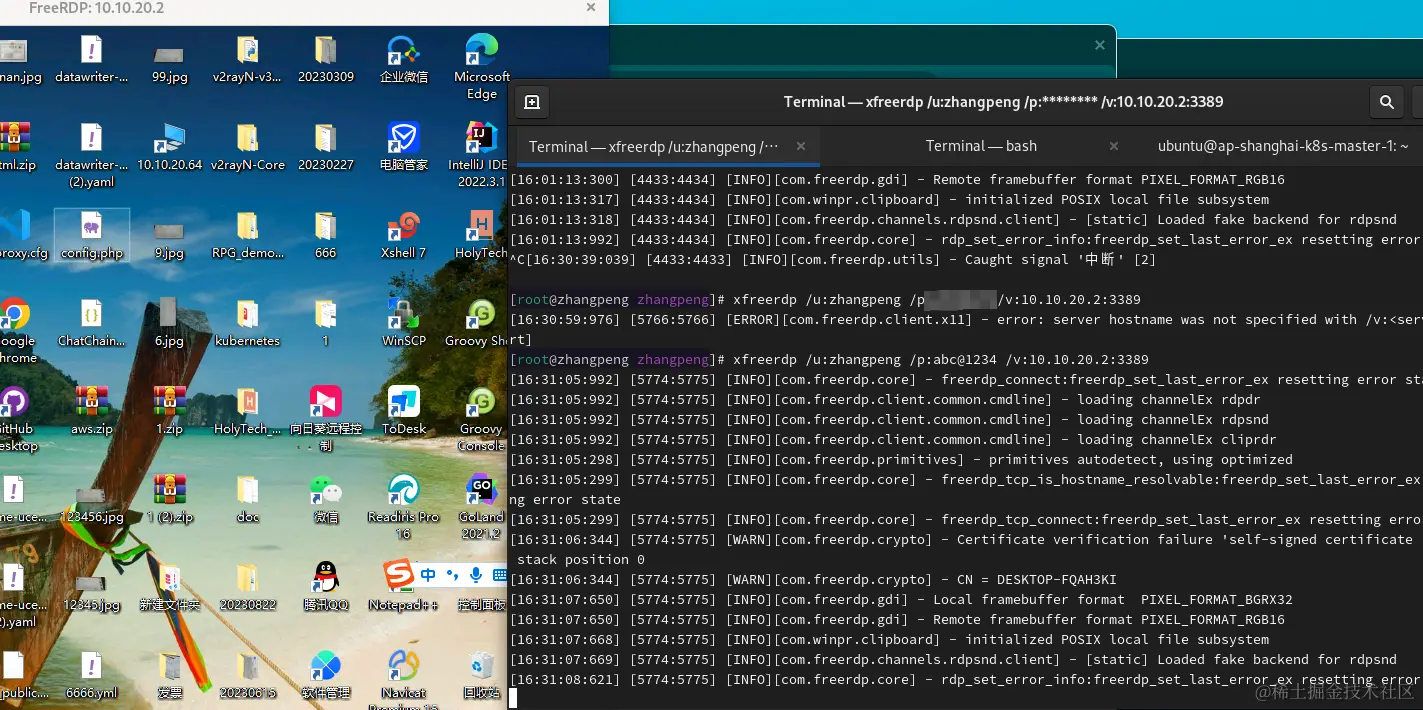
Task: Open the 20230227 folder
Action: tap(325, 147)
